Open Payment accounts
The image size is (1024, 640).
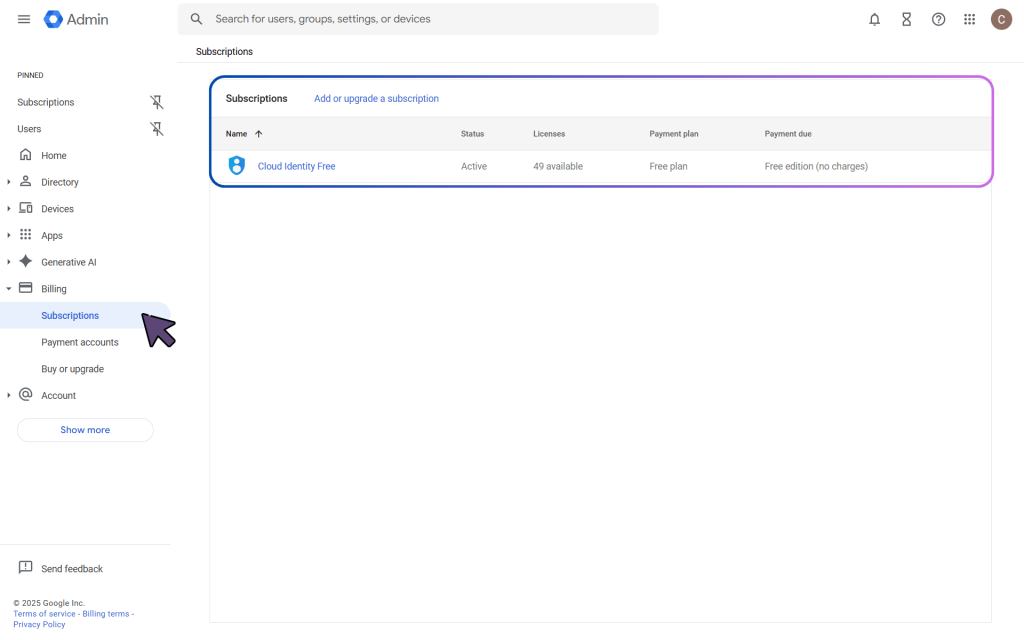pos(80,342)
